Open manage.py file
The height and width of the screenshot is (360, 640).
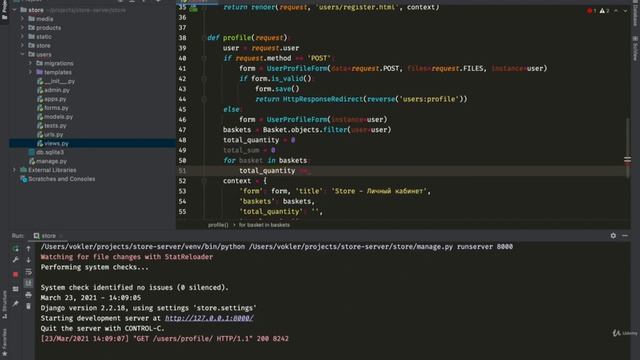[48, 161]
